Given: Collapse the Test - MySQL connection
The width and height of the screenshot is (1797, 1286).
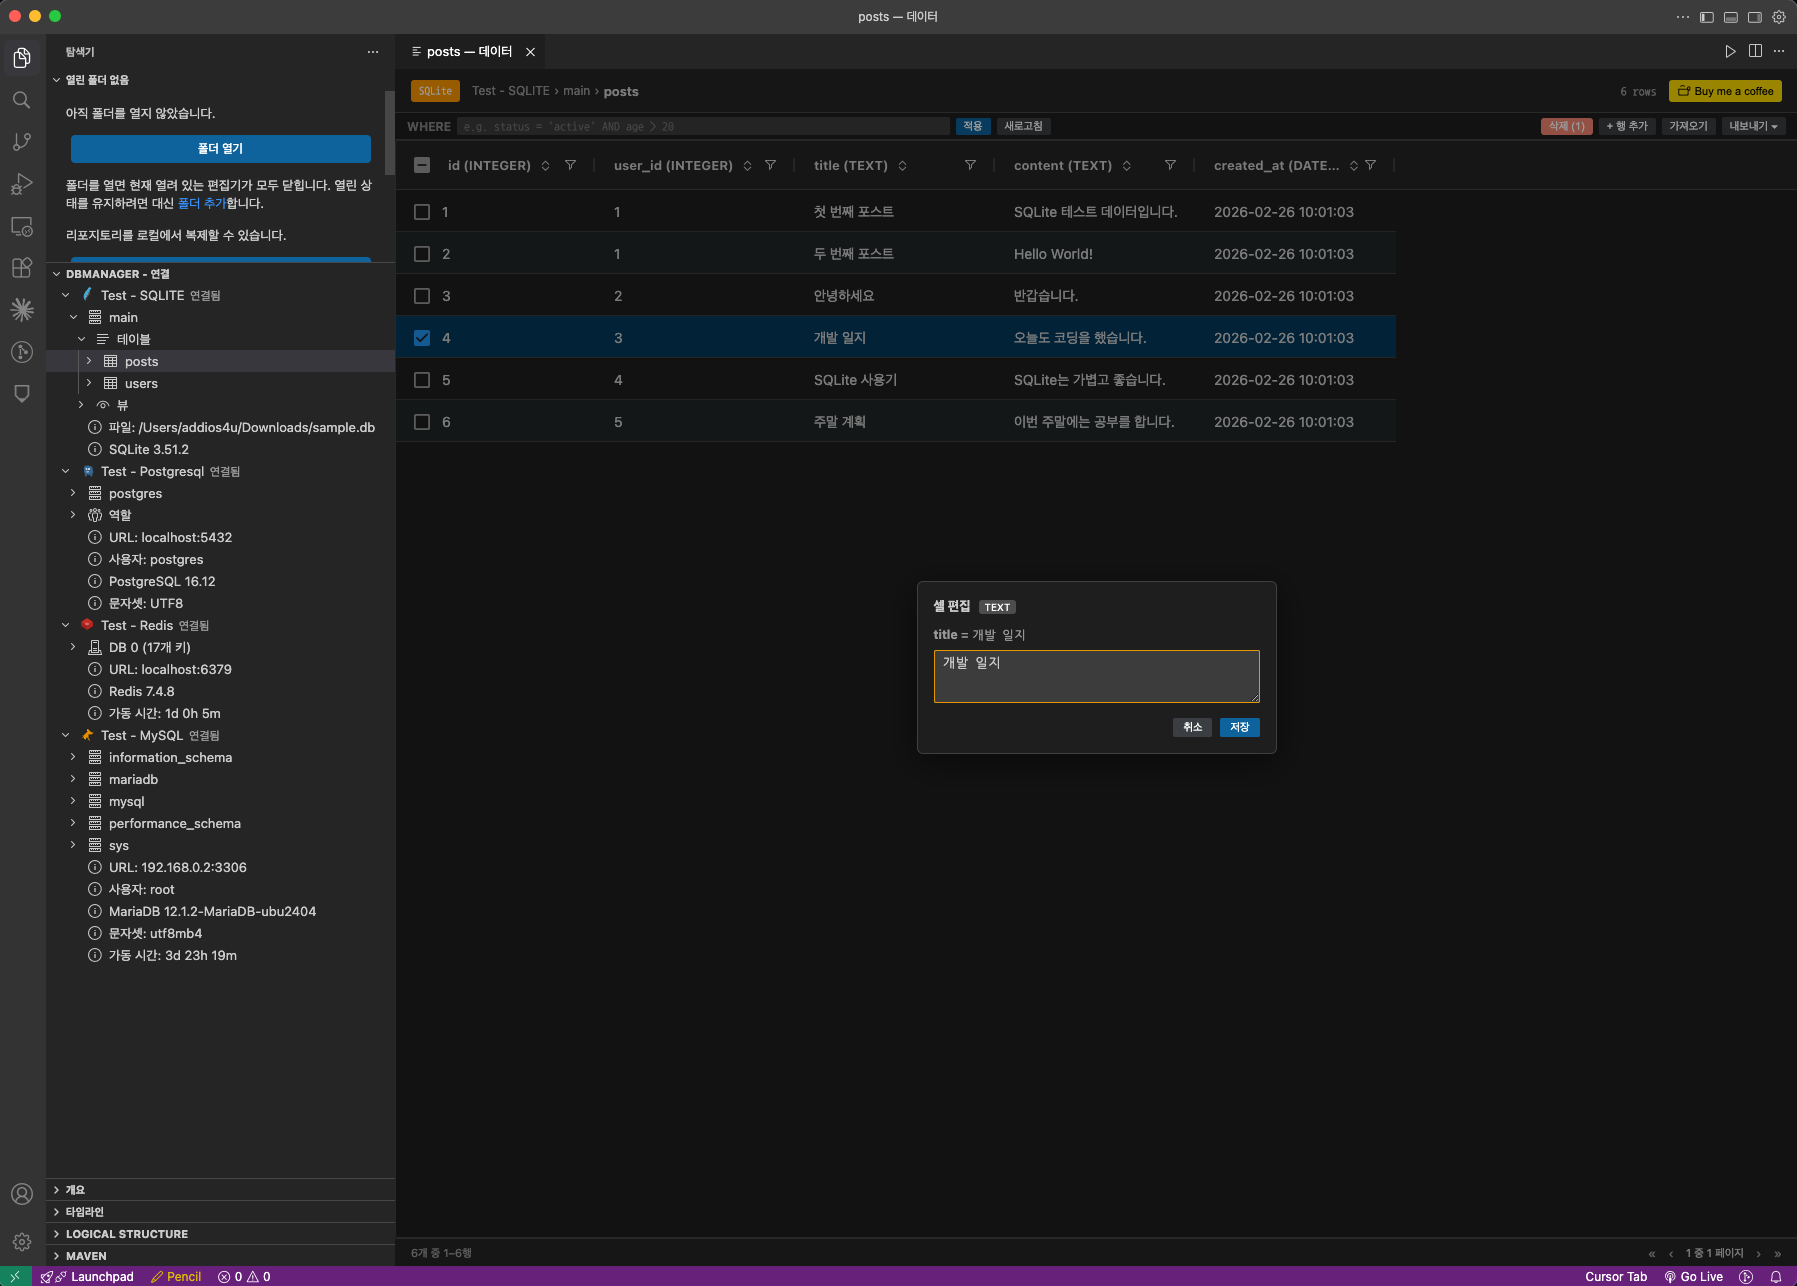Looking at the screenshot, I should (x=65, y=735).
